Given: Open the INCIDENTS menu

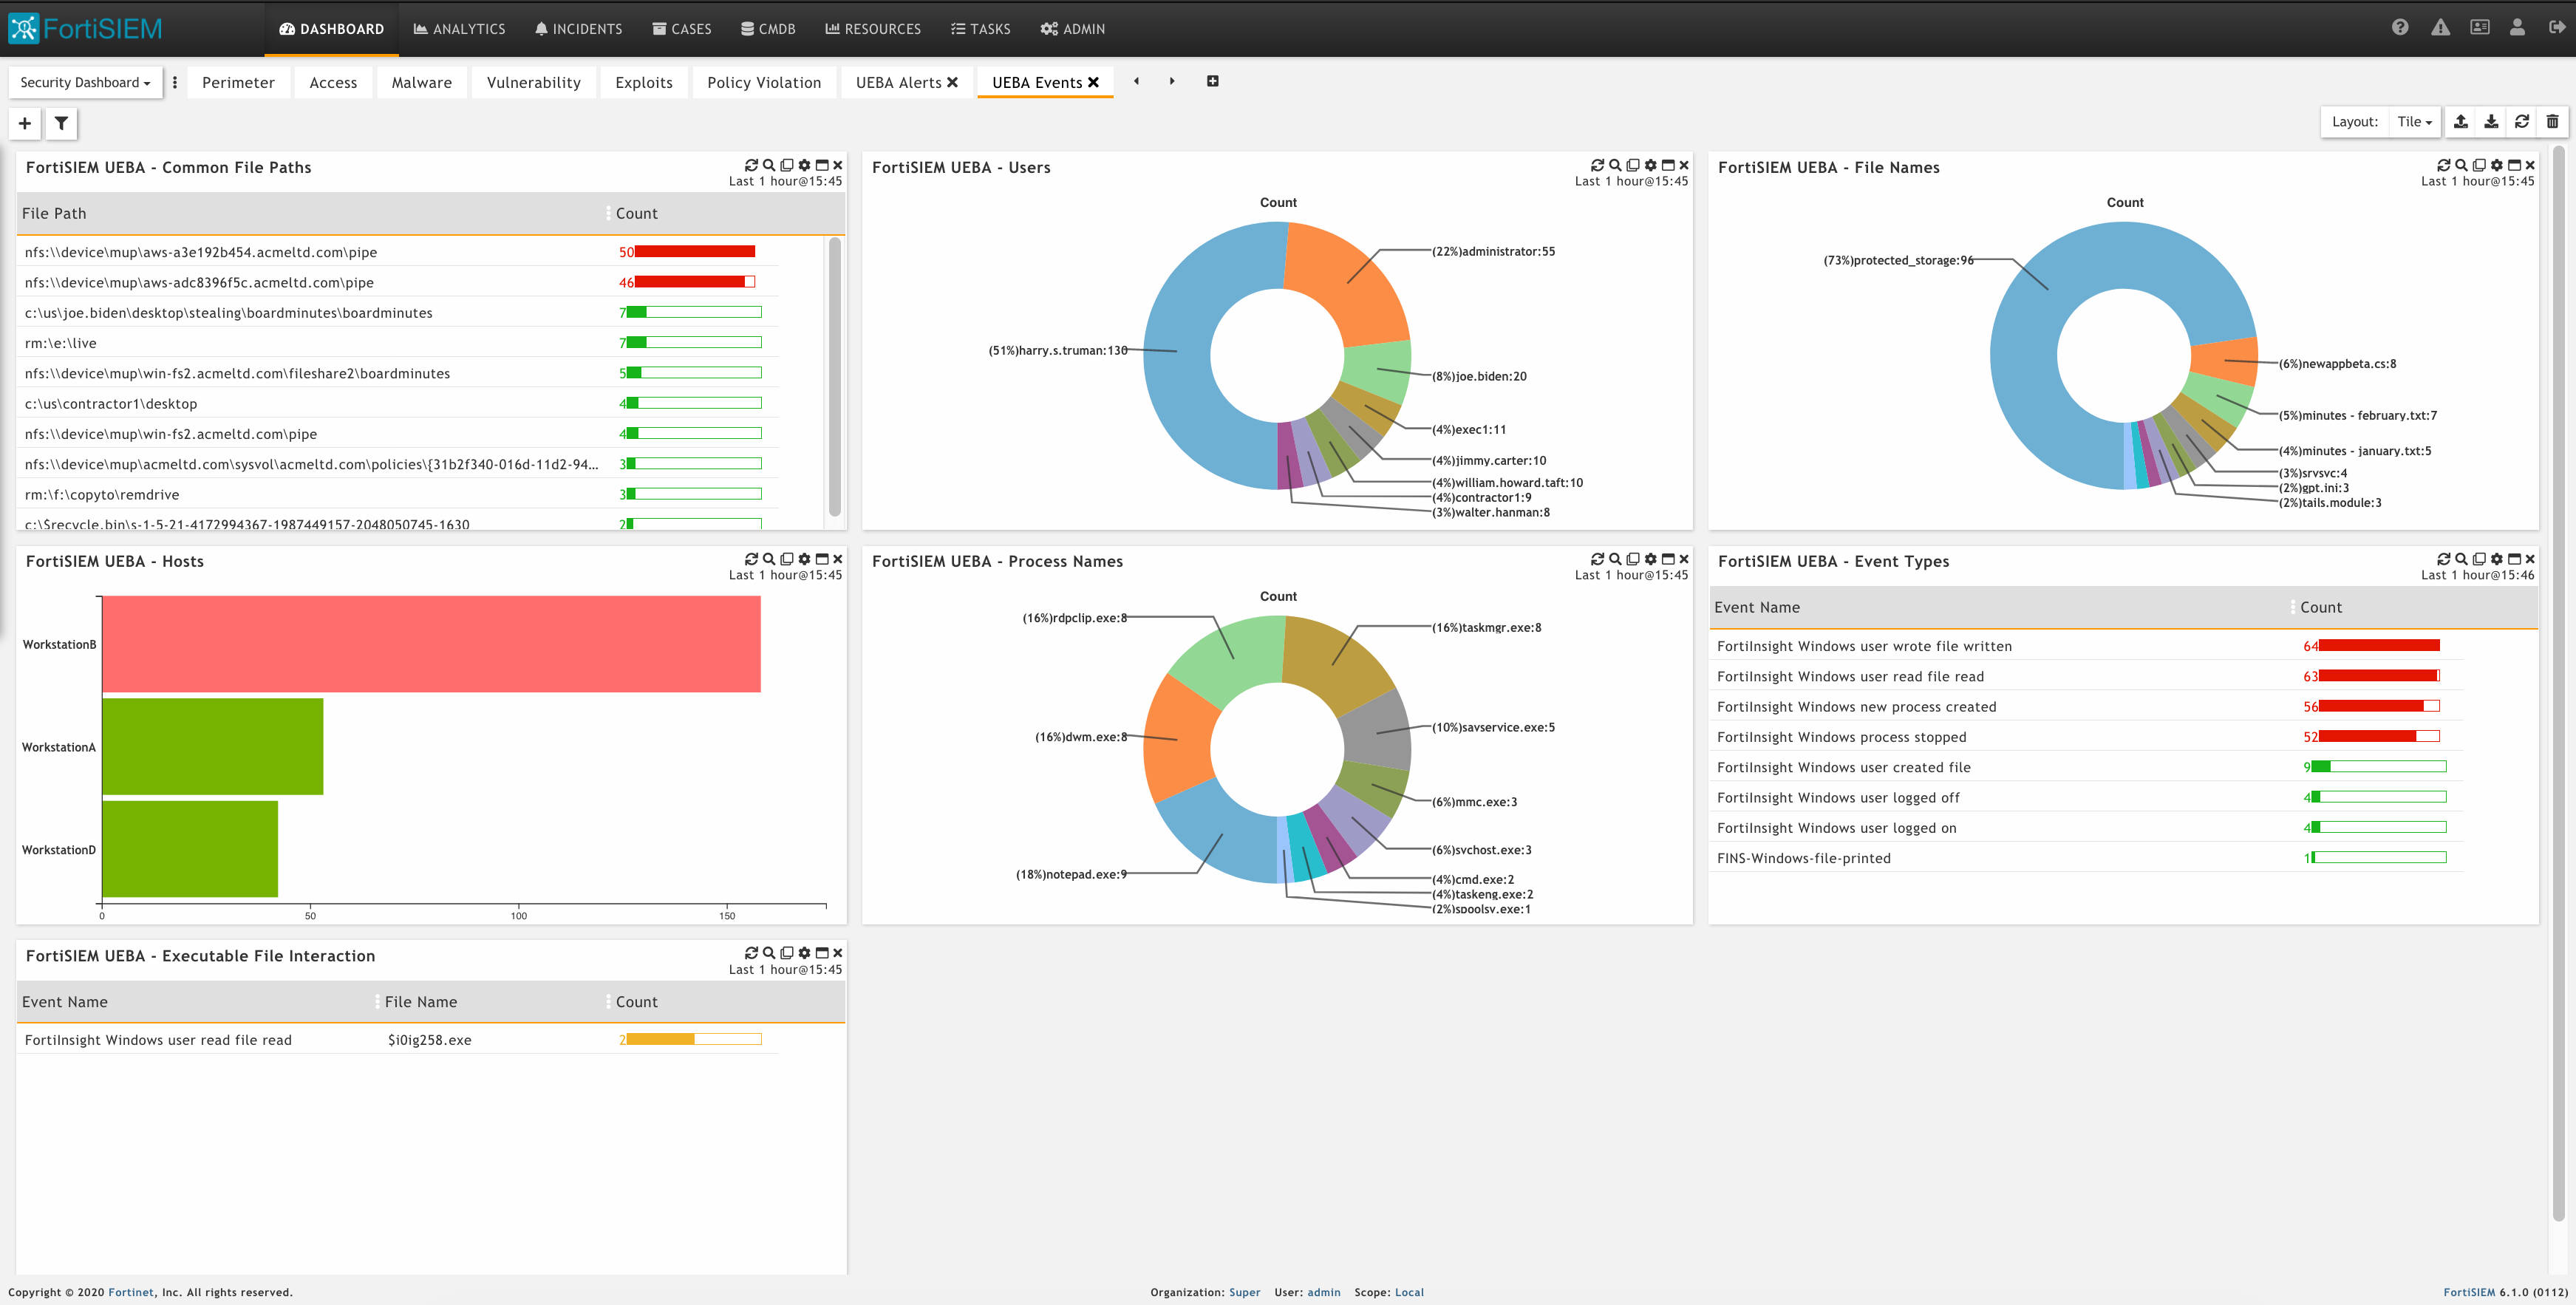Looking at the screenshot, I should (x=578, y=29).
